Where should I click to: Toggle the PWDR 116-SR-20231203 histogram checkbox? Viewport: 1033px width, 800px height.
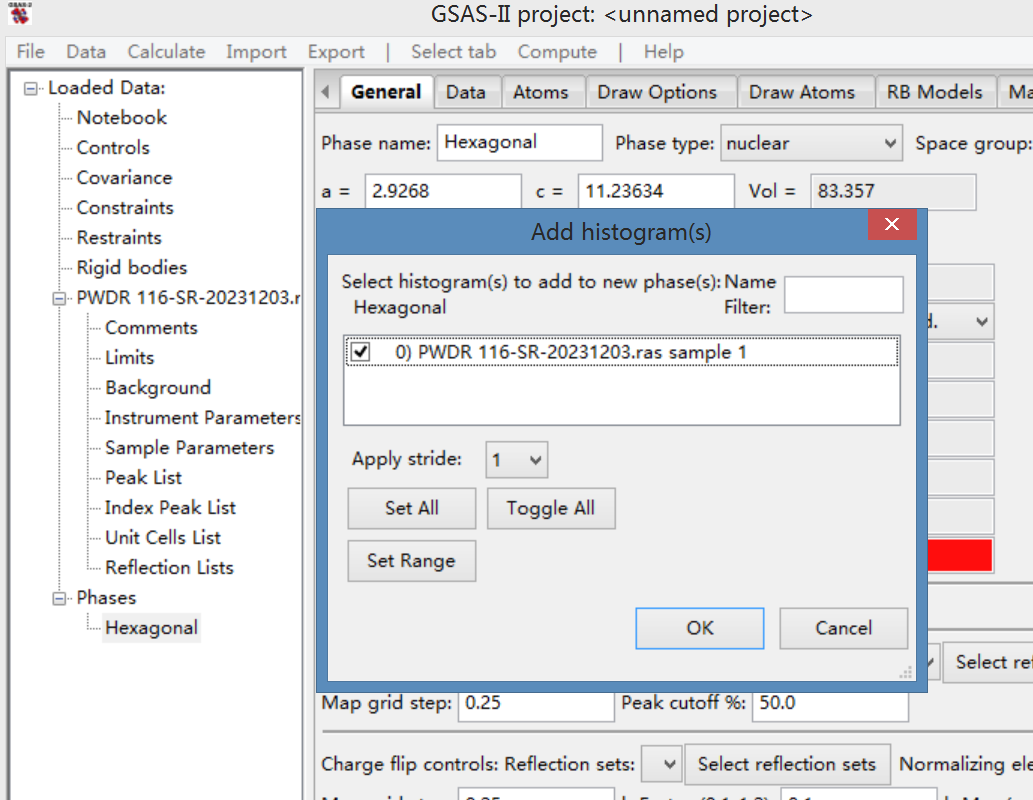point(361,352)
